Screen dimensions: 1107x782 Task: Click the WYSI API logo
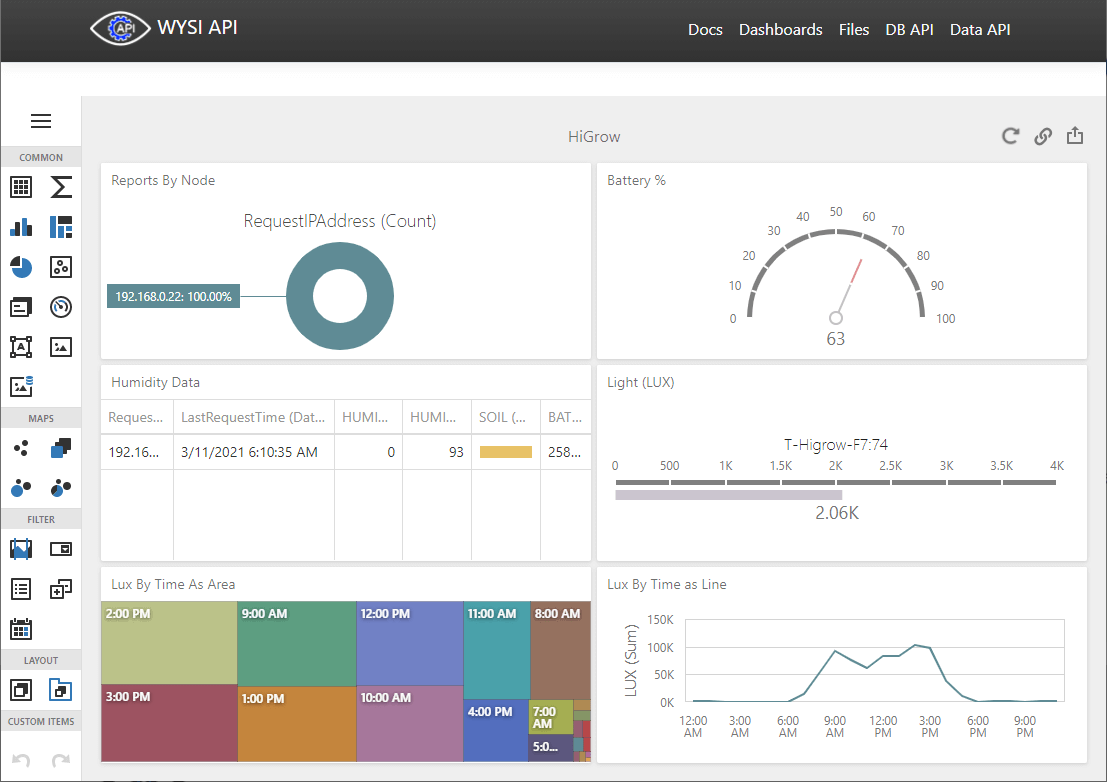click(120, 28)
